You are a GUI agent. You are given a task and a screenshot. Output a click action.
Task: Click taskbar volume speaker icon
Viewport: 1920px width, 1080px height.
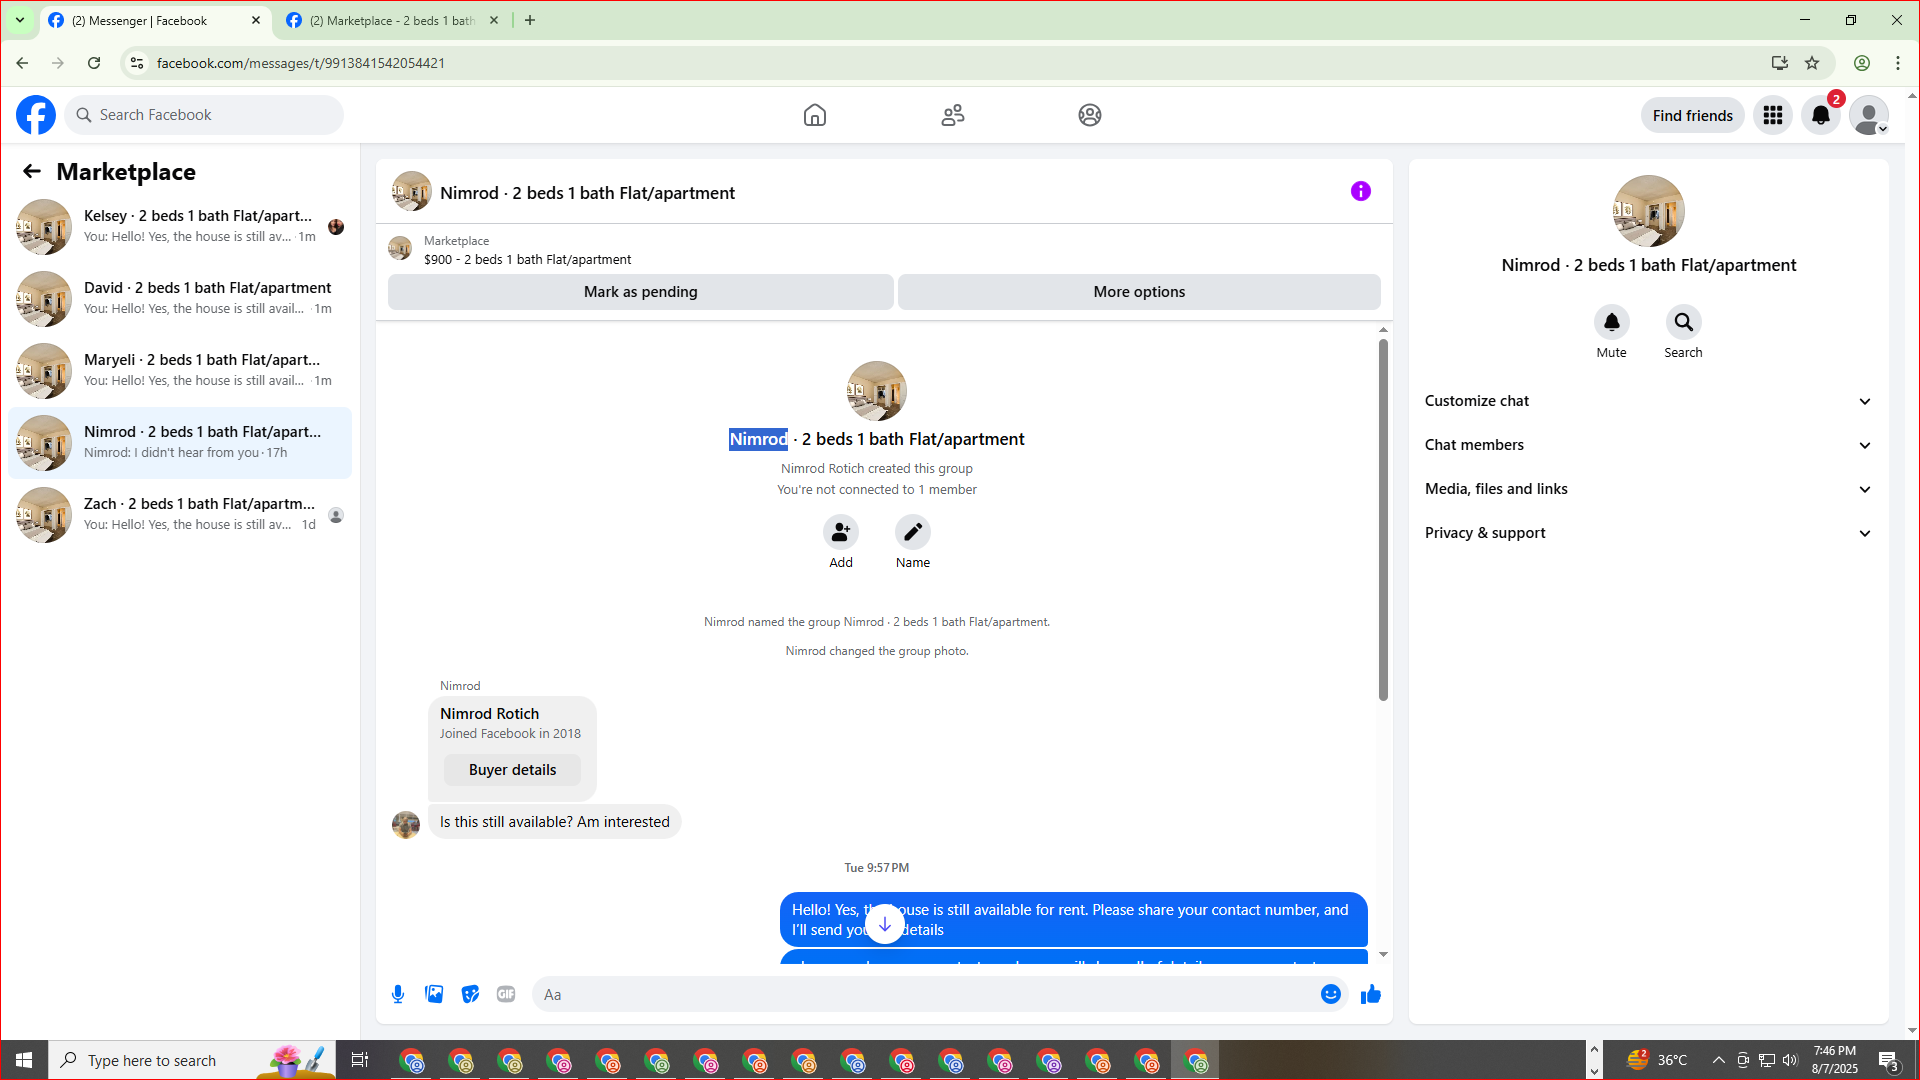[x=1790, y=1060]
